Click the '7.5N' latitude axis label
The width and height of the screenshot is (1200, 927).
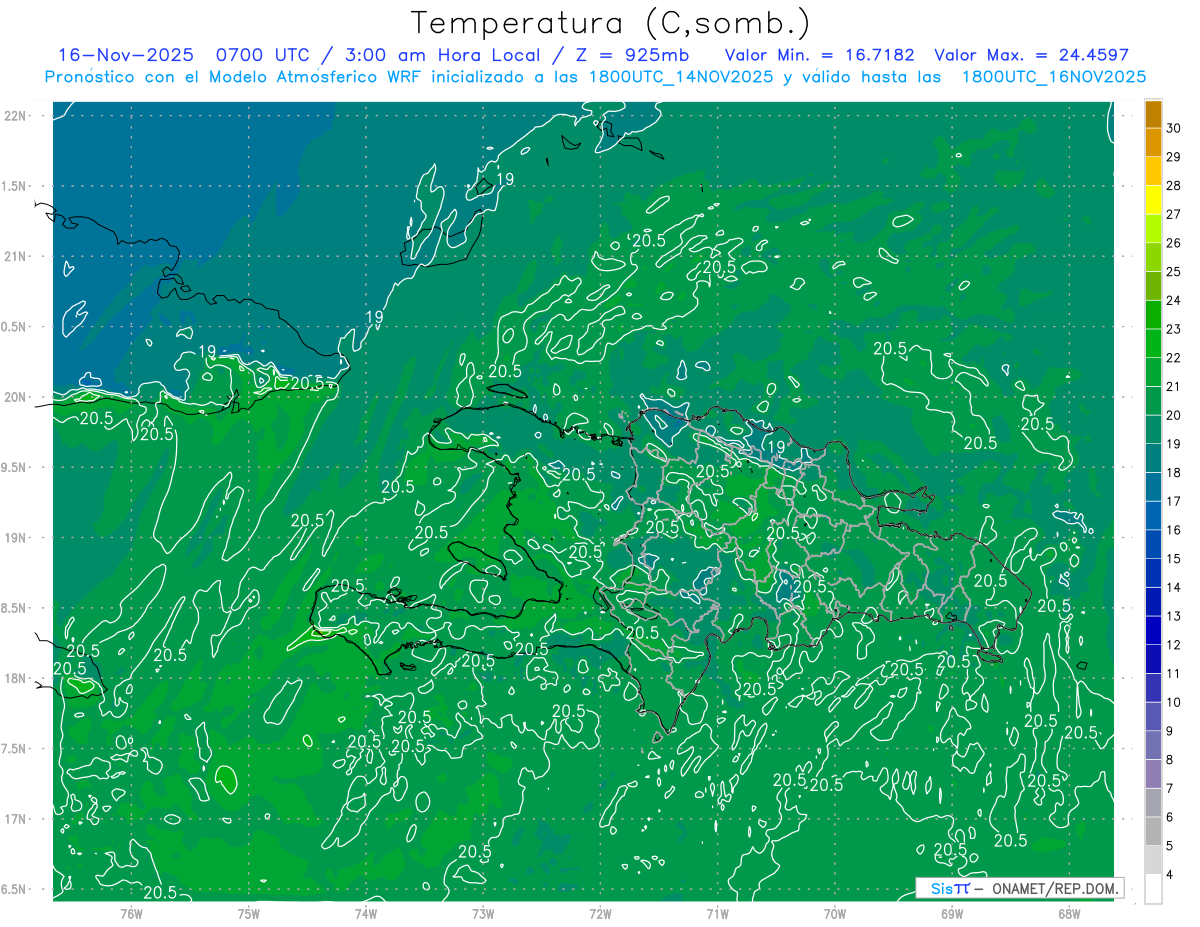15,749
